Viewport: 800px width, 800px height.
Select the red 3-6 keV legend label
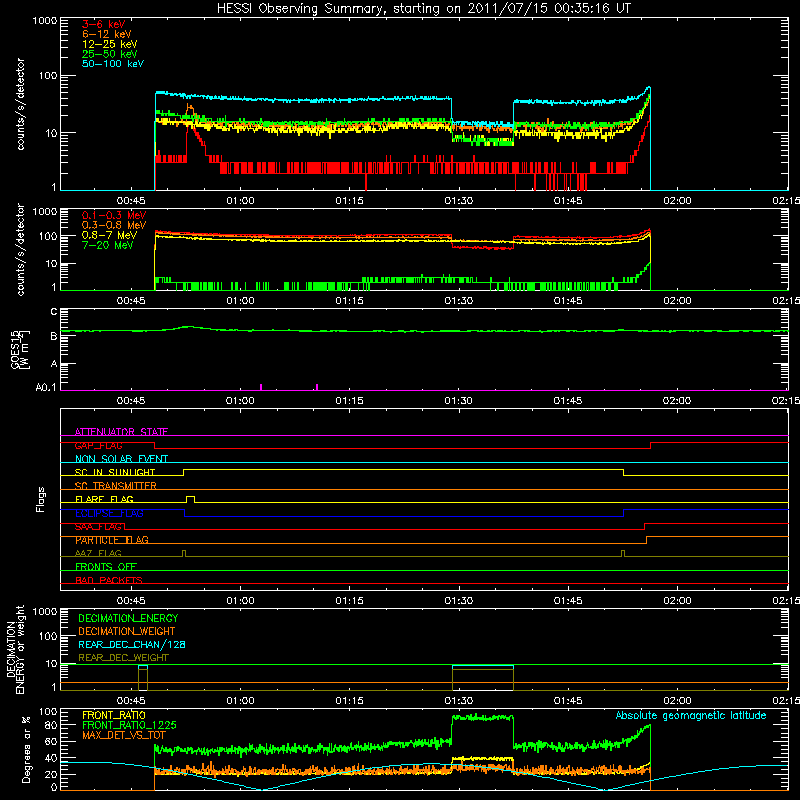click(103, 24)
